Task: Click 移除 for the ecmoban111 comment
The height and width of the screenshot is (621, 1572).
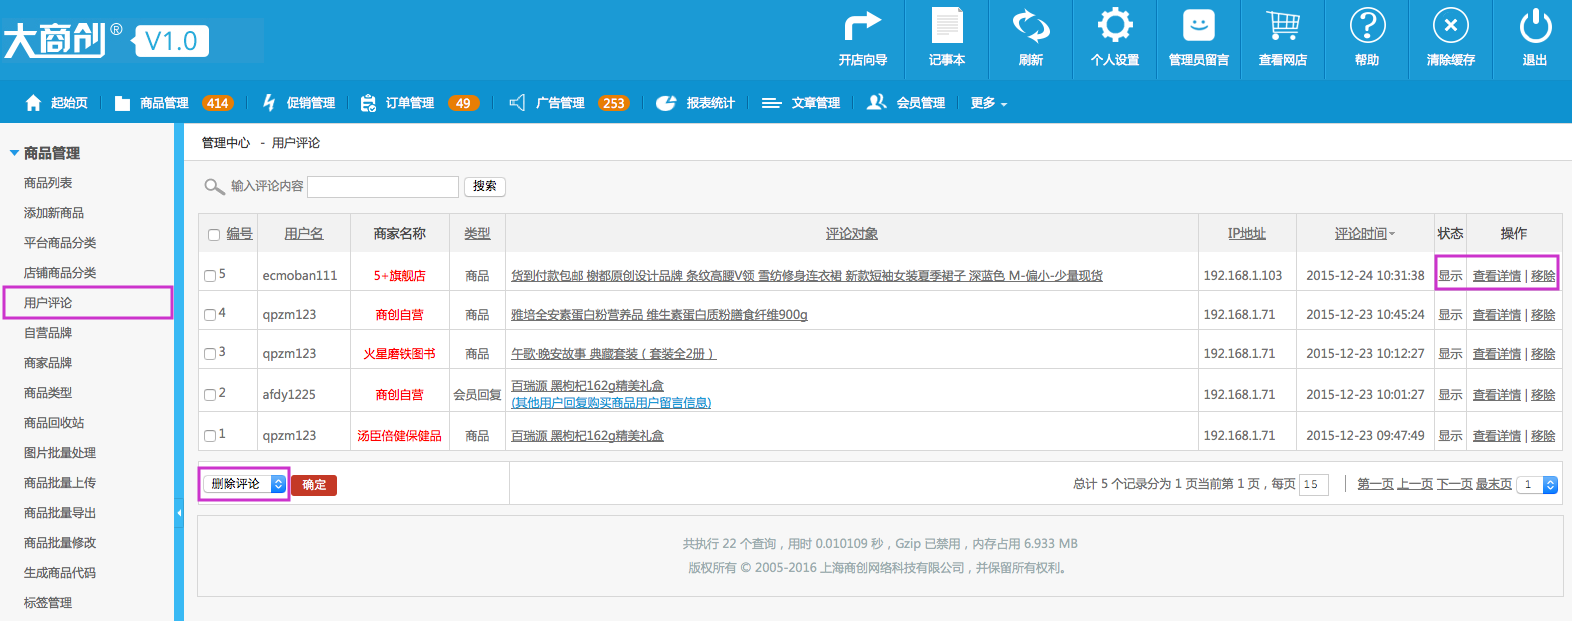Action: pos(1543,276)
